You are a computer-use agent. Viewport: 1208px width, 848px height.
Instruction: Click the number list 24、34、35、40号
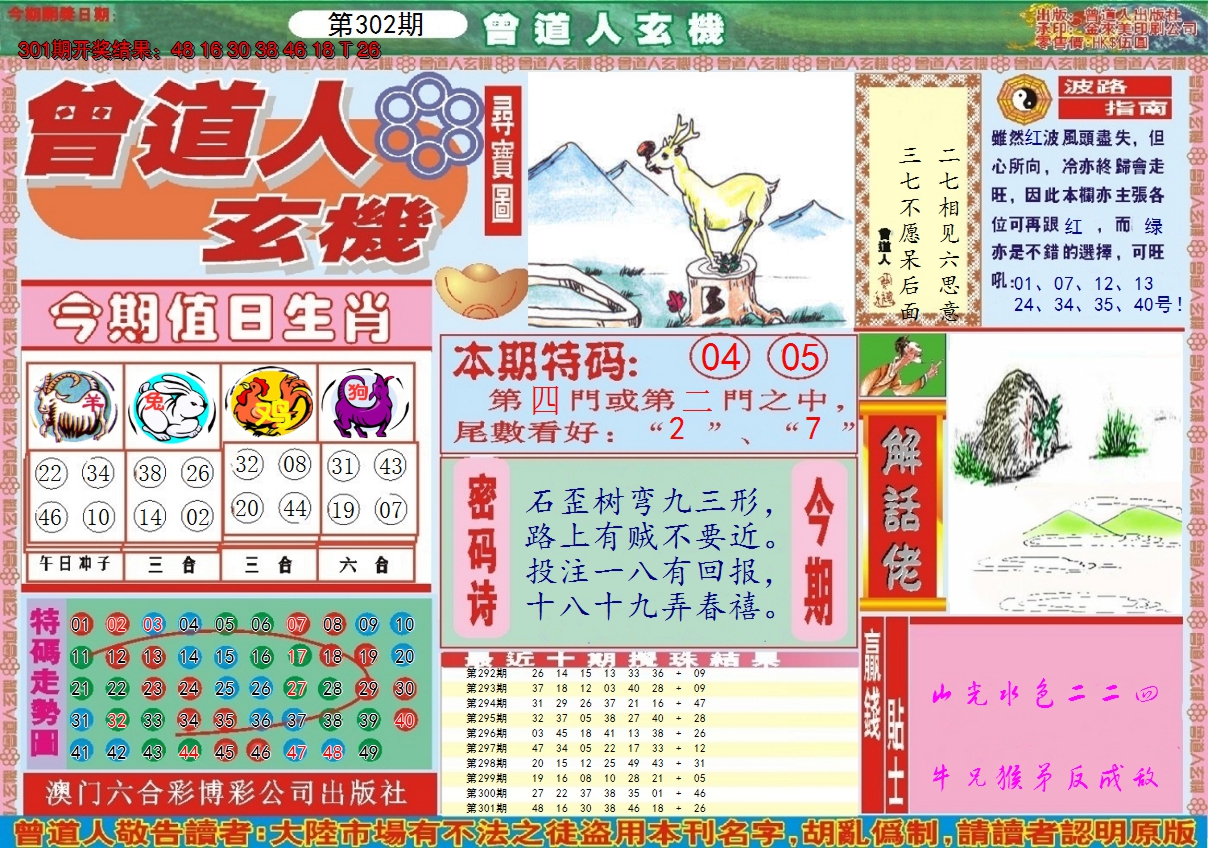[1098, 304]
